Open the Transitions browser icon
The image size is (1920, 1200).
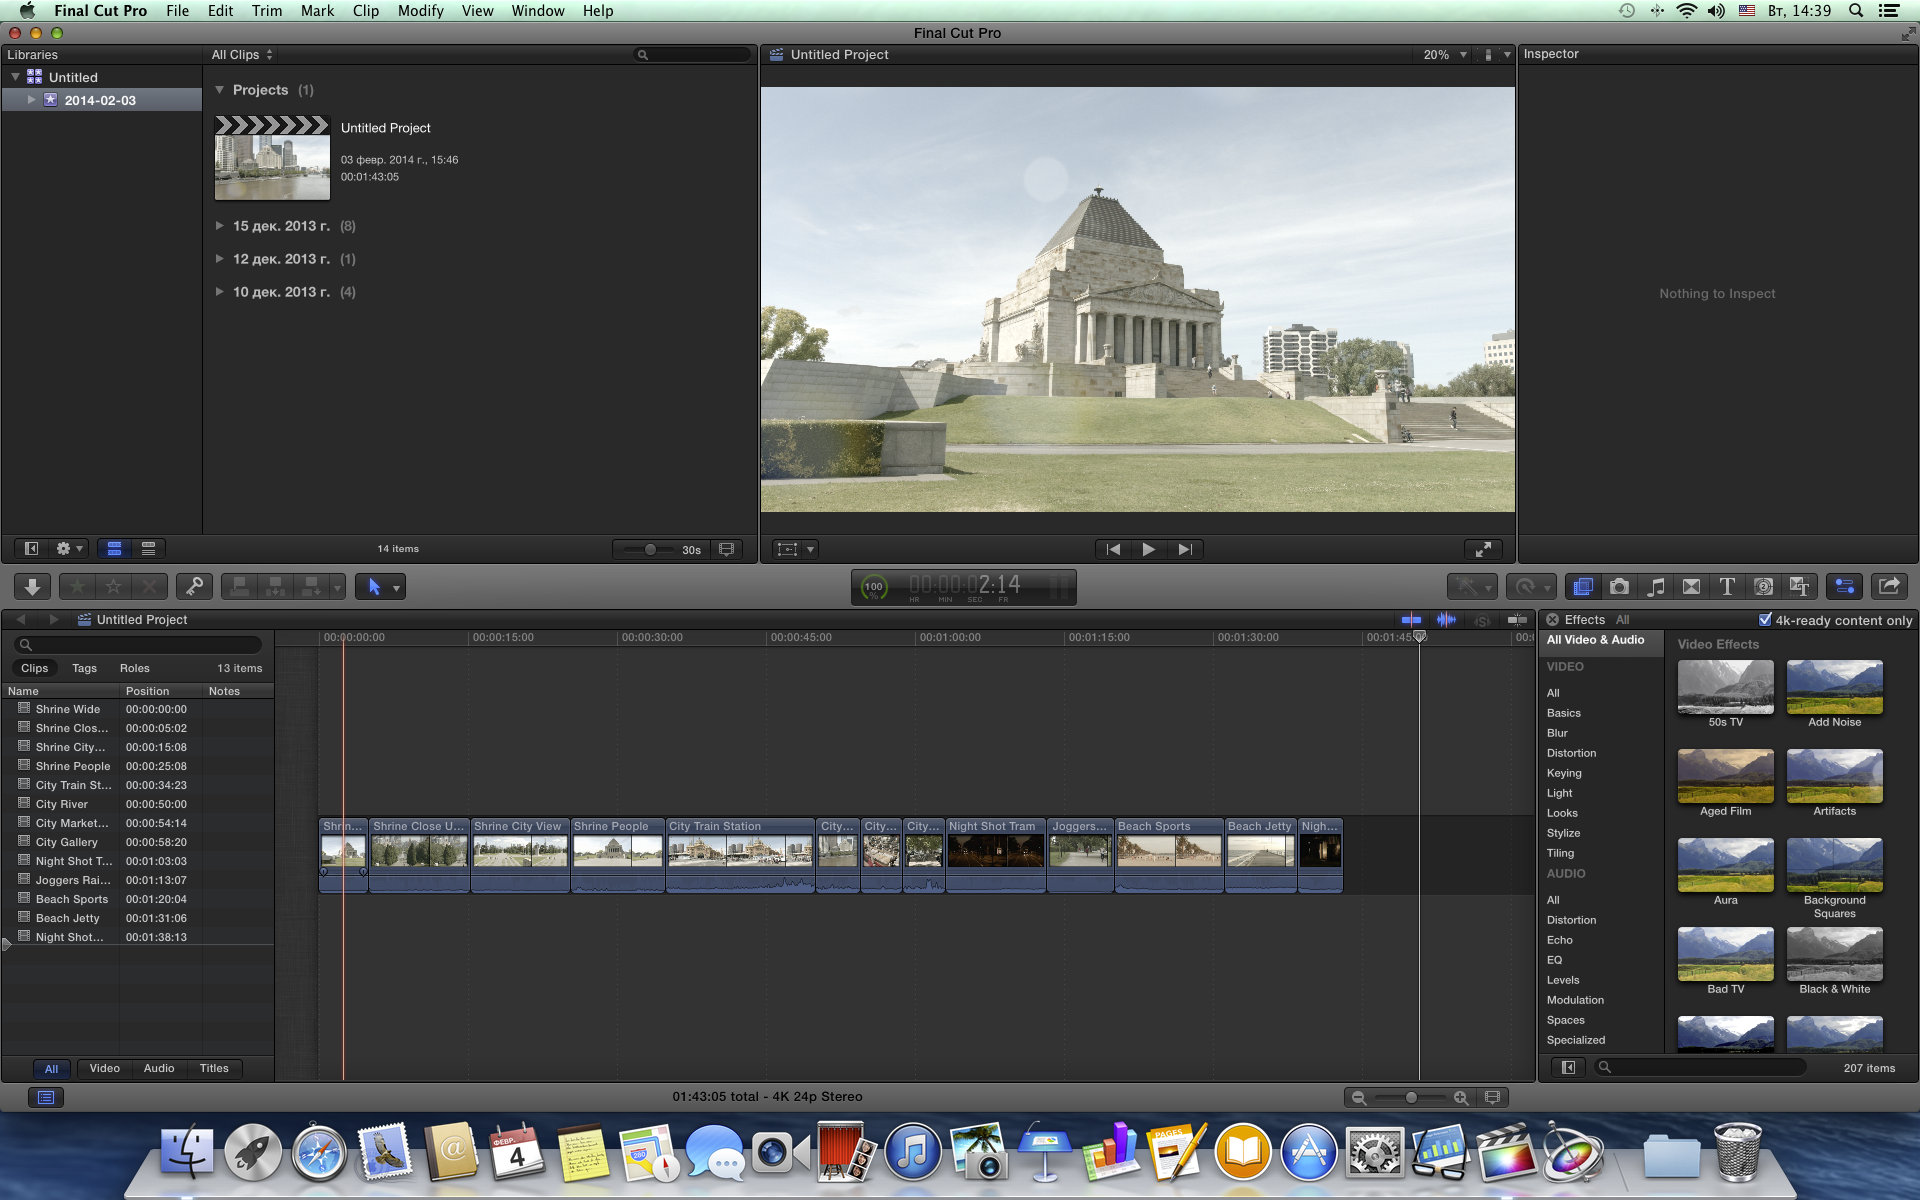coord(1691,587)
